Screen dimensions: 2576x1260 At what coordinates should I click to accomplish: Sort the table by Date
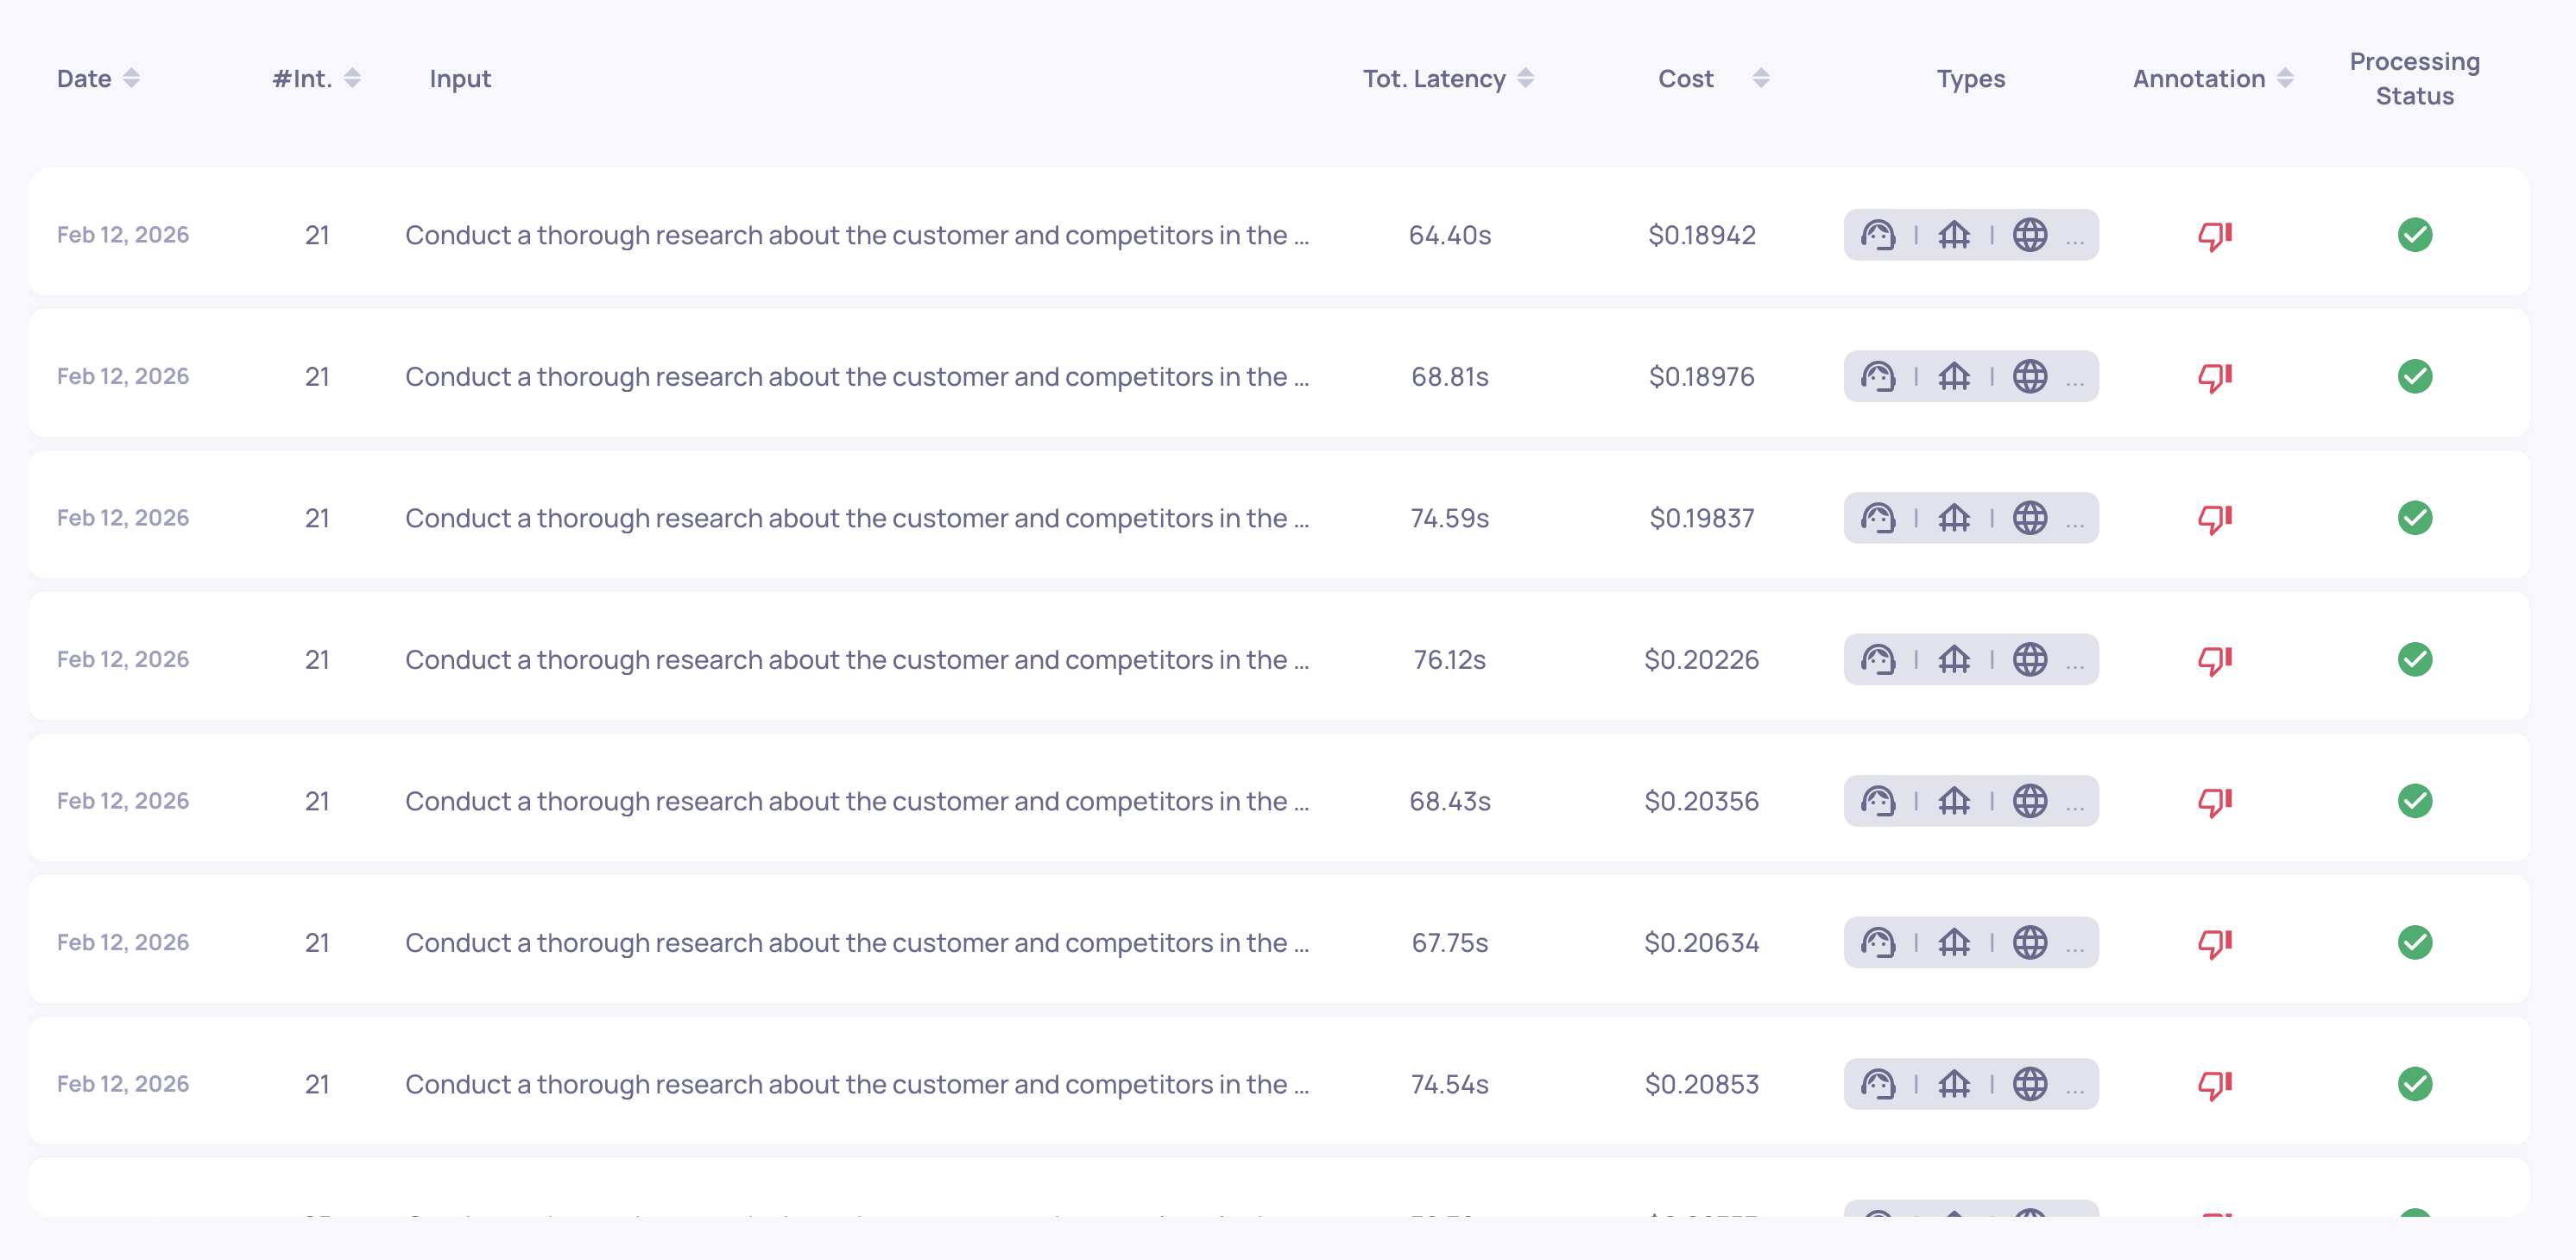[131, 78]
